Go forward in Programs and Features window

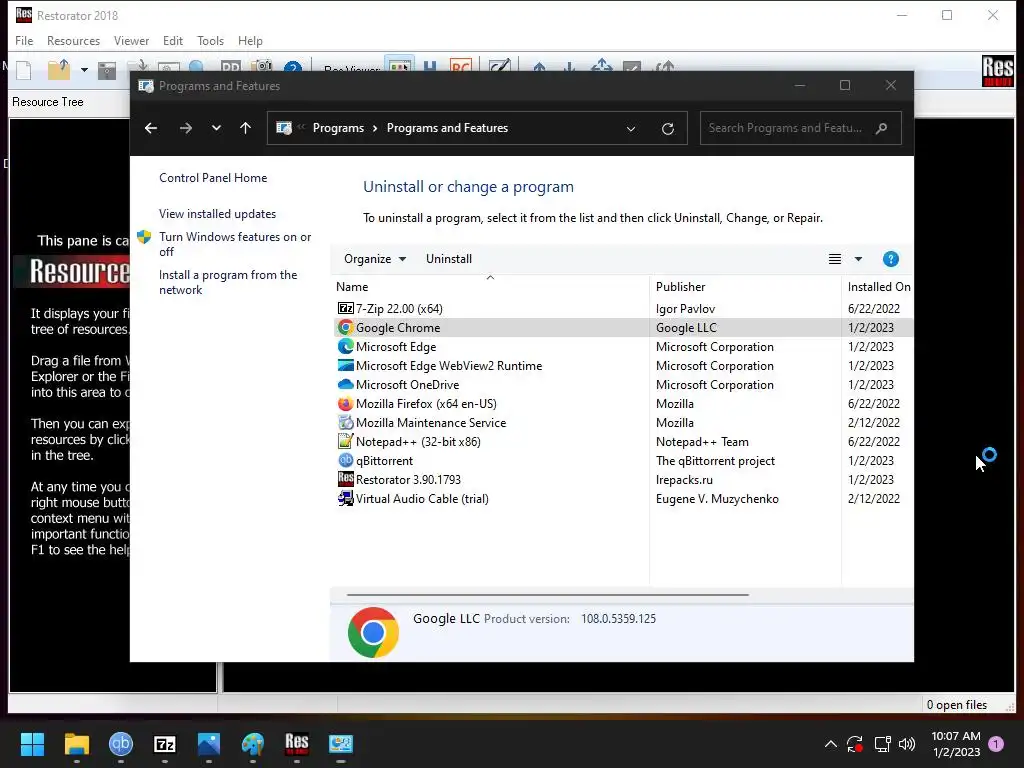pyautogui.click(x=185, y=128)
